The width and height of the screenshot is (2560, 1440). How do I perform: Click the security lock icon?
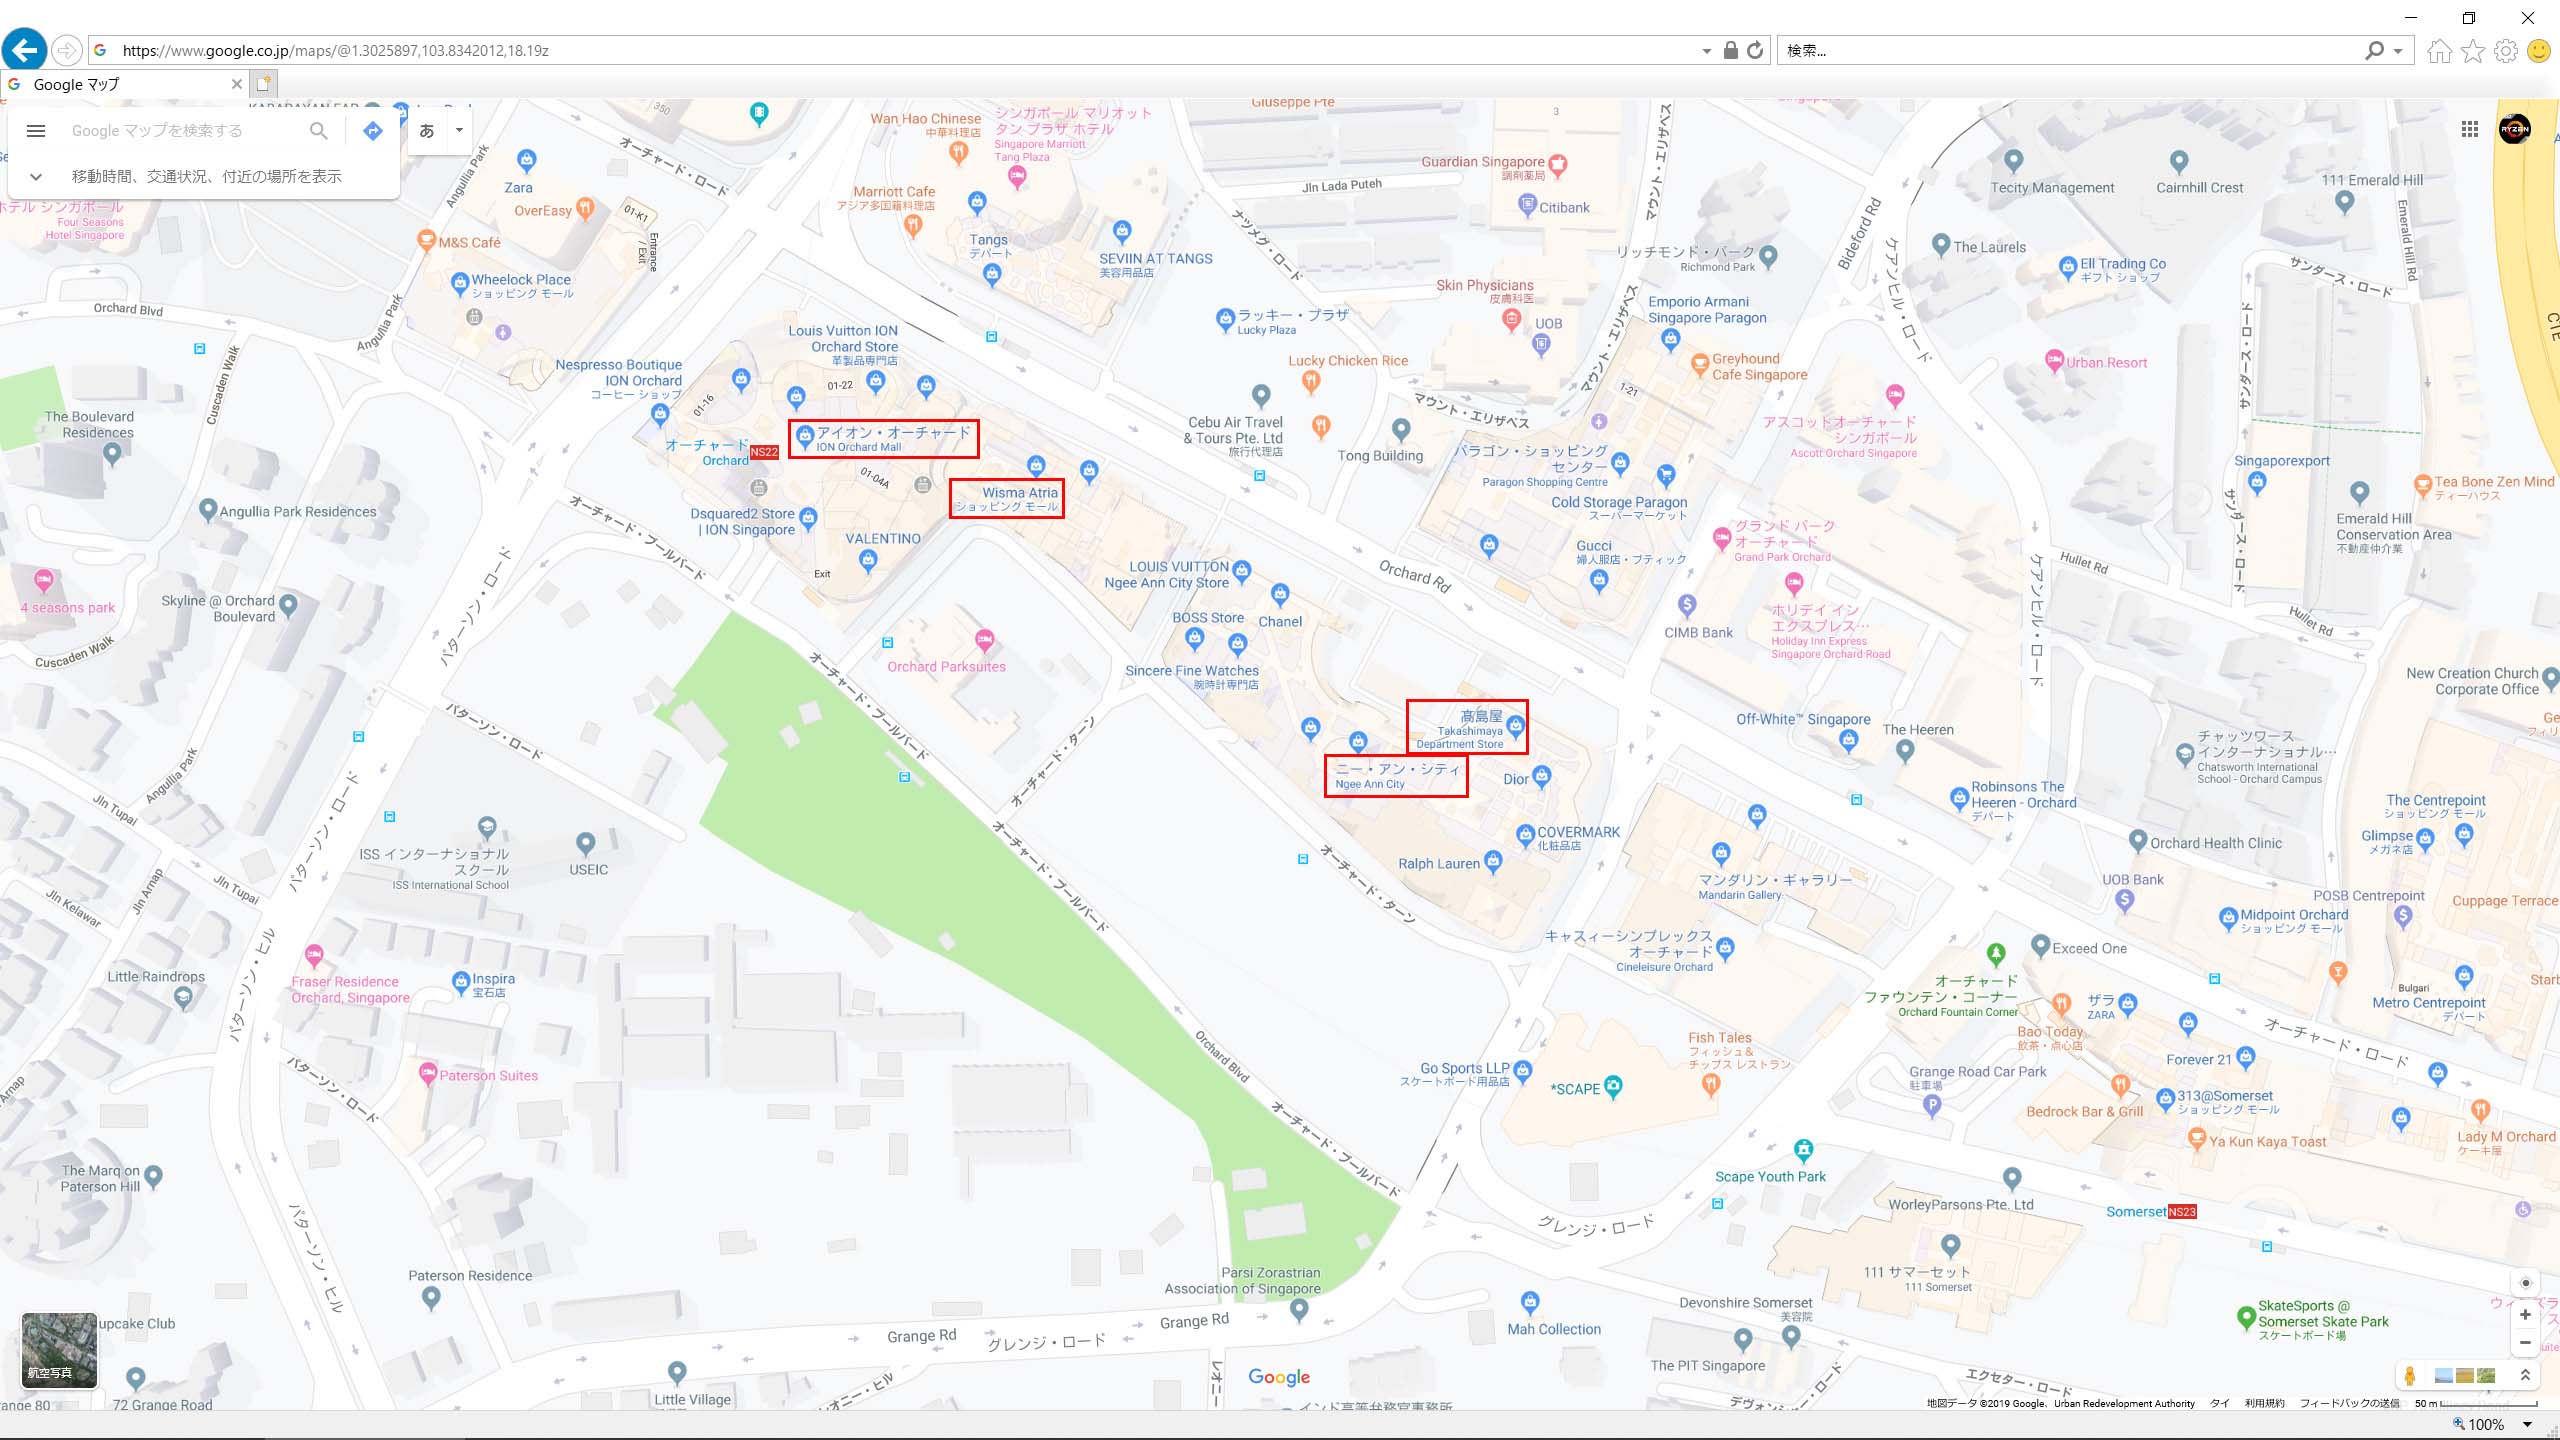1730,50
